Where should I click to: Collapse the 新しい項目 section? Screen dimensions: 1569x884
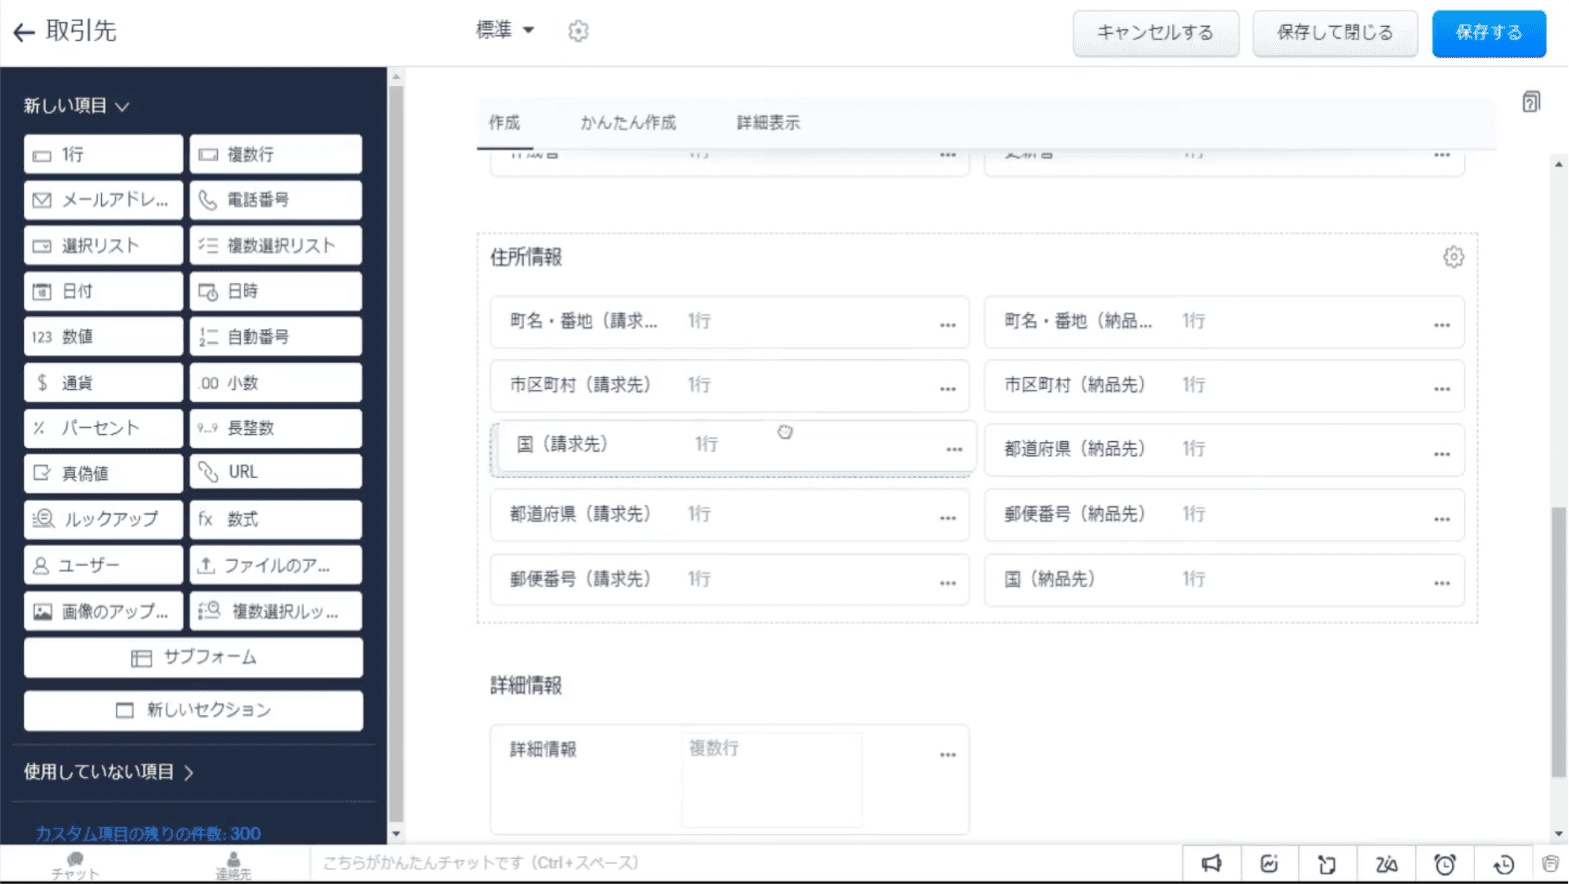coord(76,105)
